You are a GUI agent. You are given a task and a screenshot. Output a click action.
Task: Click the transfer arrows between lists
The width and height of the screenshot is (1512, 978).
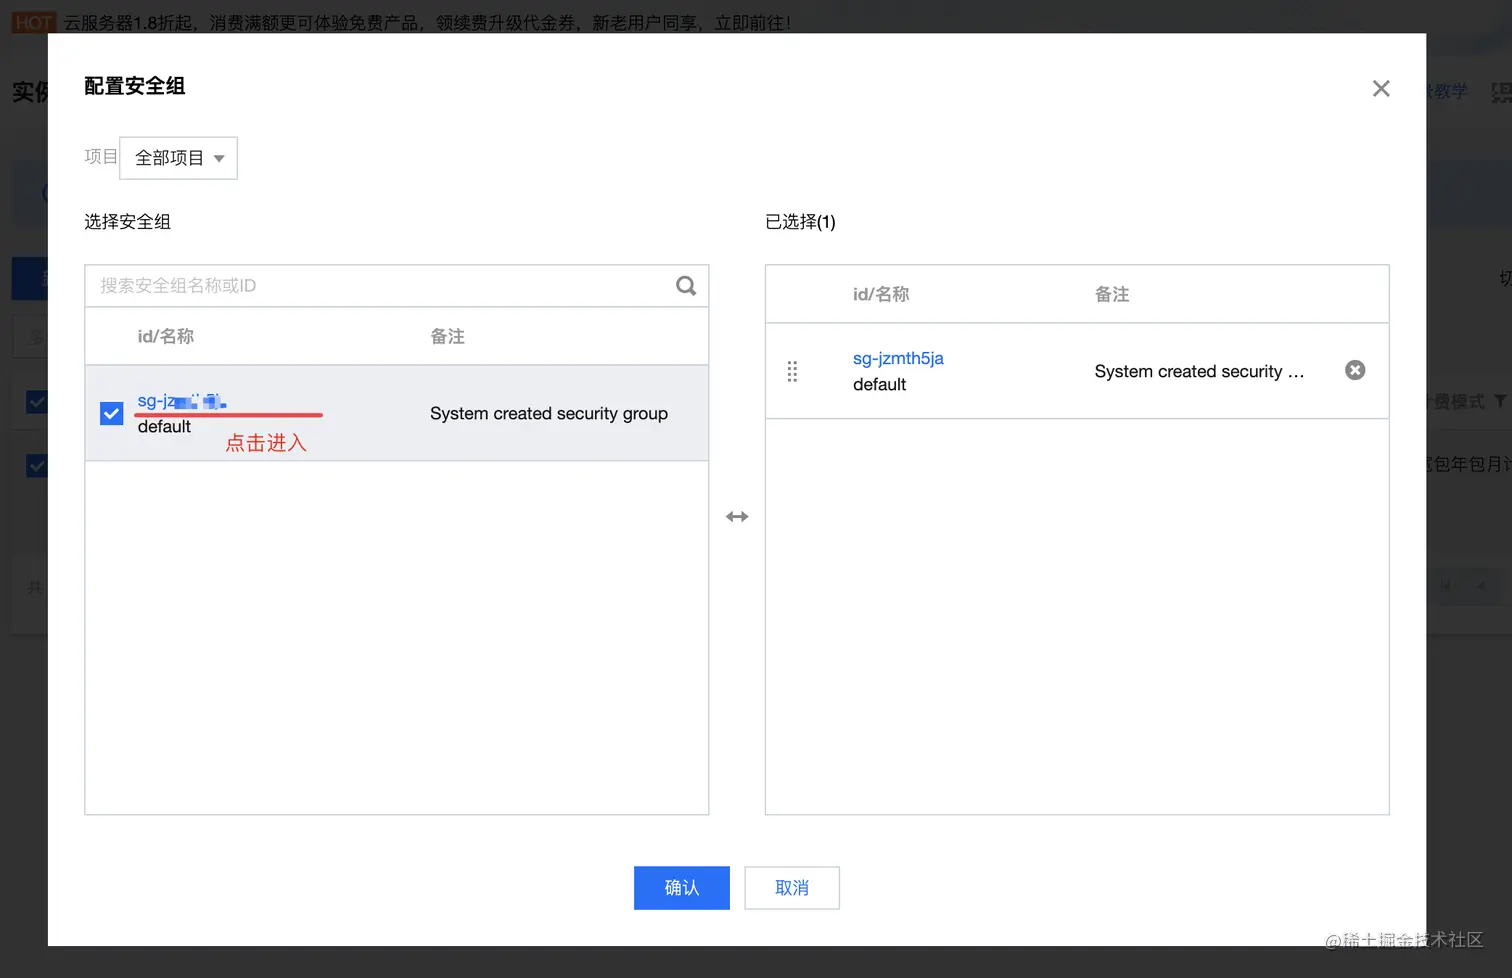click(x=737, y=517)
